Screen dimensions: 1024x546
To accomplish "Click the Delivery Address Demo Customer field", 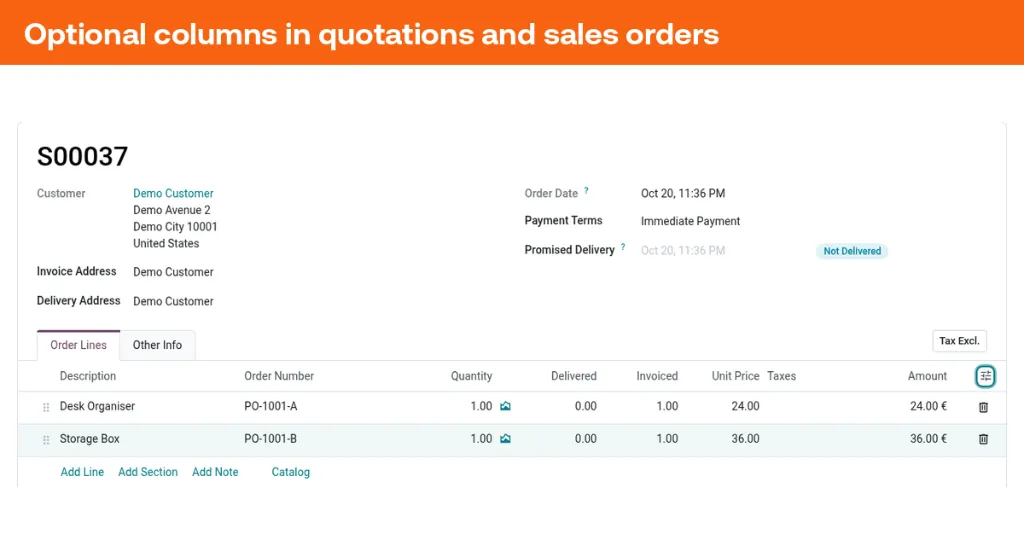I will 173,301.
